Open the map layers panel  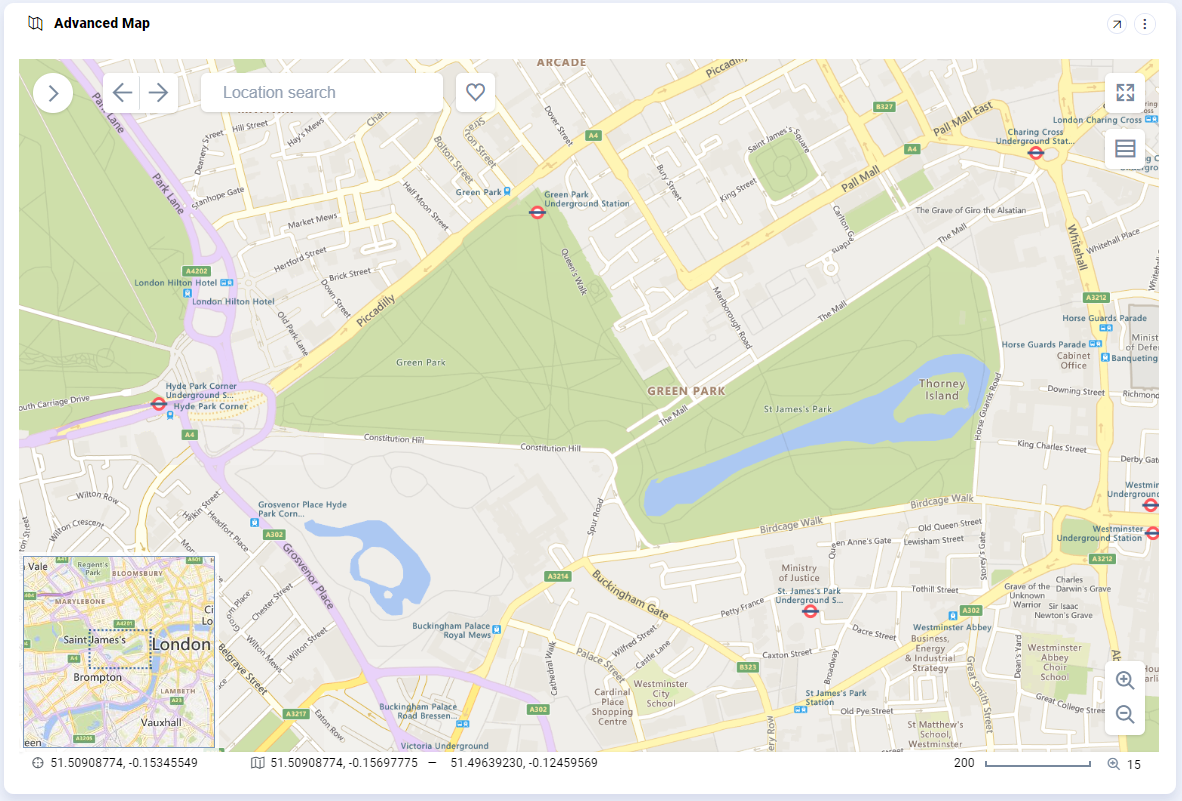1125,149
